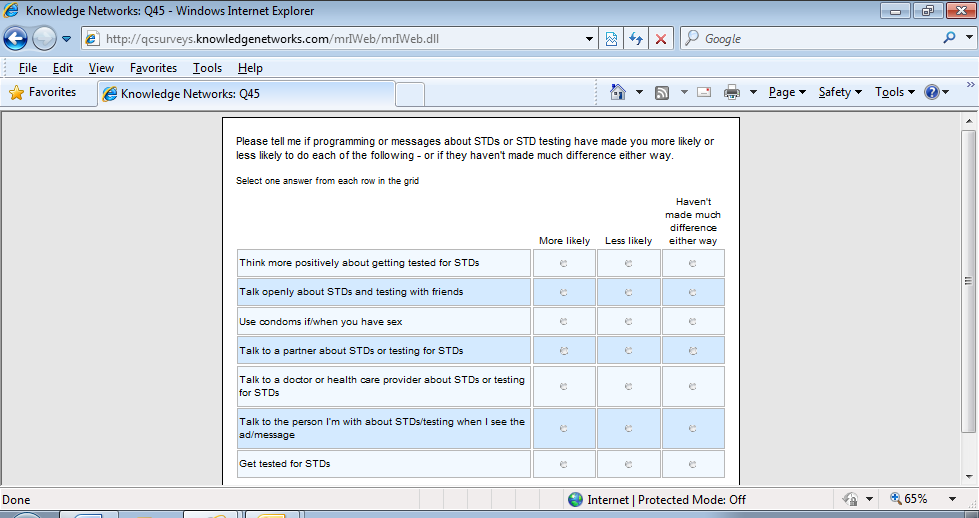Click the Google search box
The image size is (979, 518).
[812, 39]
